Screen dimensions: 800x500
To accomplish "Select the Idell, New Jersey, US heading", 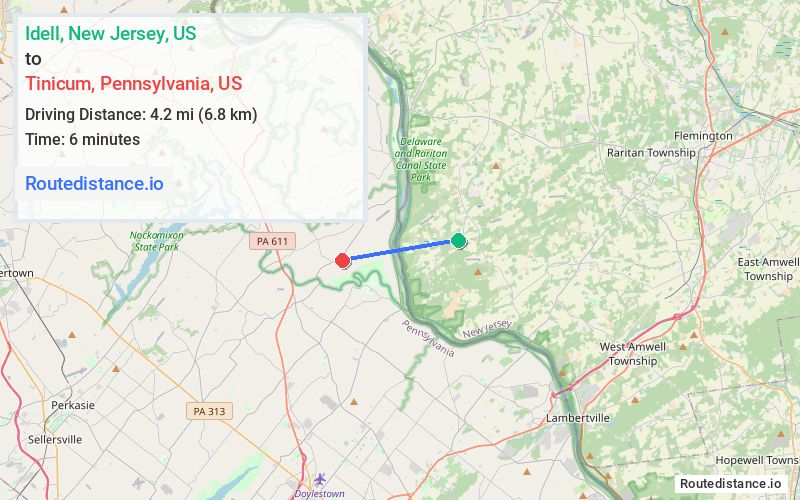I will tap(111, 33).
